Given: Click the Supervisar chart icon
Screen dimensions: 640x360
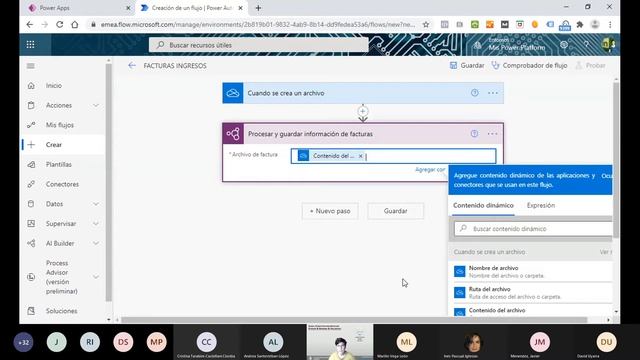Looking at the screenshot, I should (31, 224).
